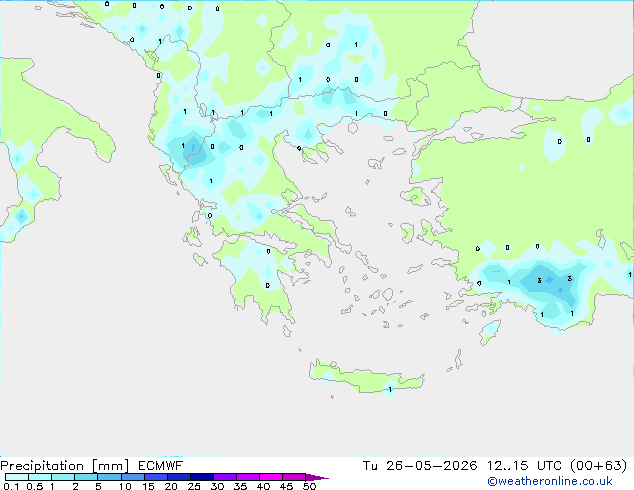Select the 5–10 mm legend color box

[x=109, y=477]
